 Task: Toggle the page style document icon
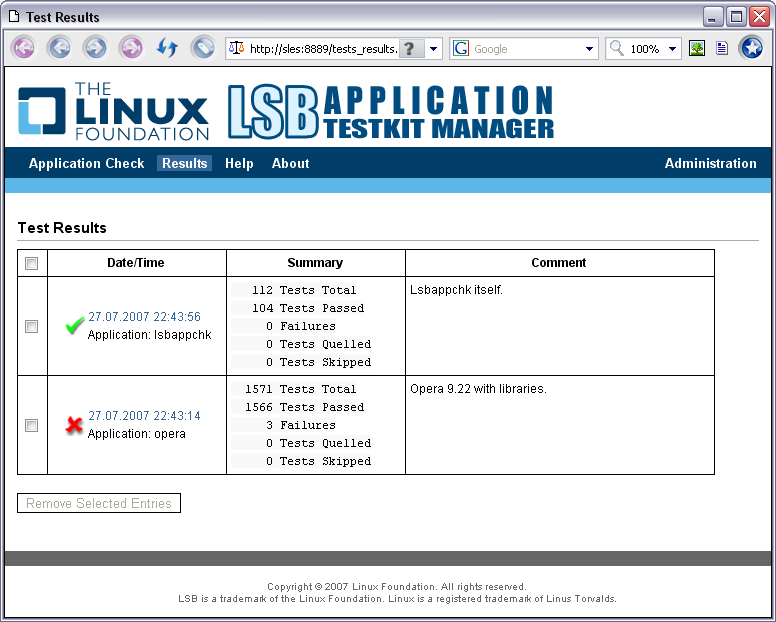tap(722, 48)
